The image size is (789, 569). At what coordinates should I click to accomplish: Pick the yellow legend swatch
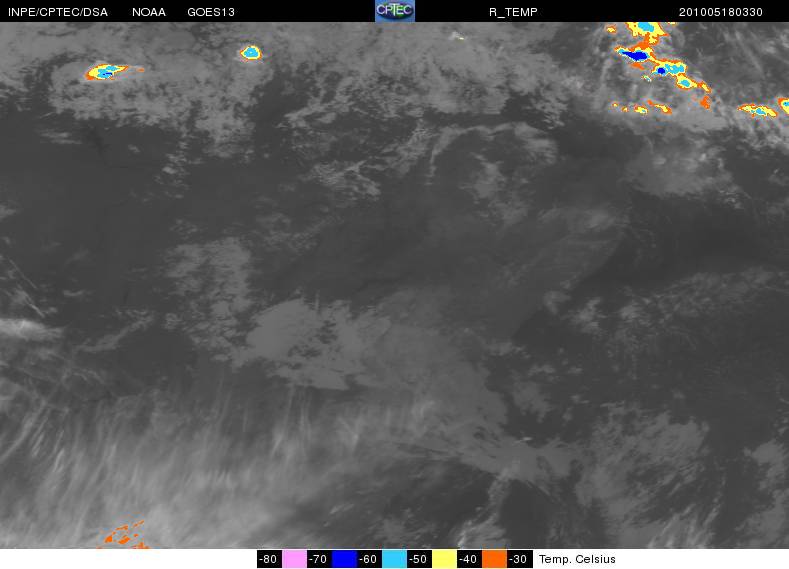tap(444, 559)
